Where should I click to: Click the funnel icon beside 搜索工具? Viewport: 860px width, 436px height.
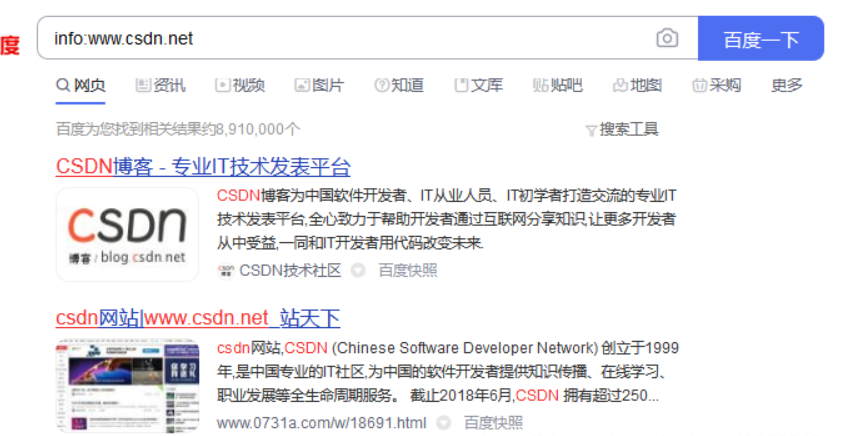[x=591, y=131]
